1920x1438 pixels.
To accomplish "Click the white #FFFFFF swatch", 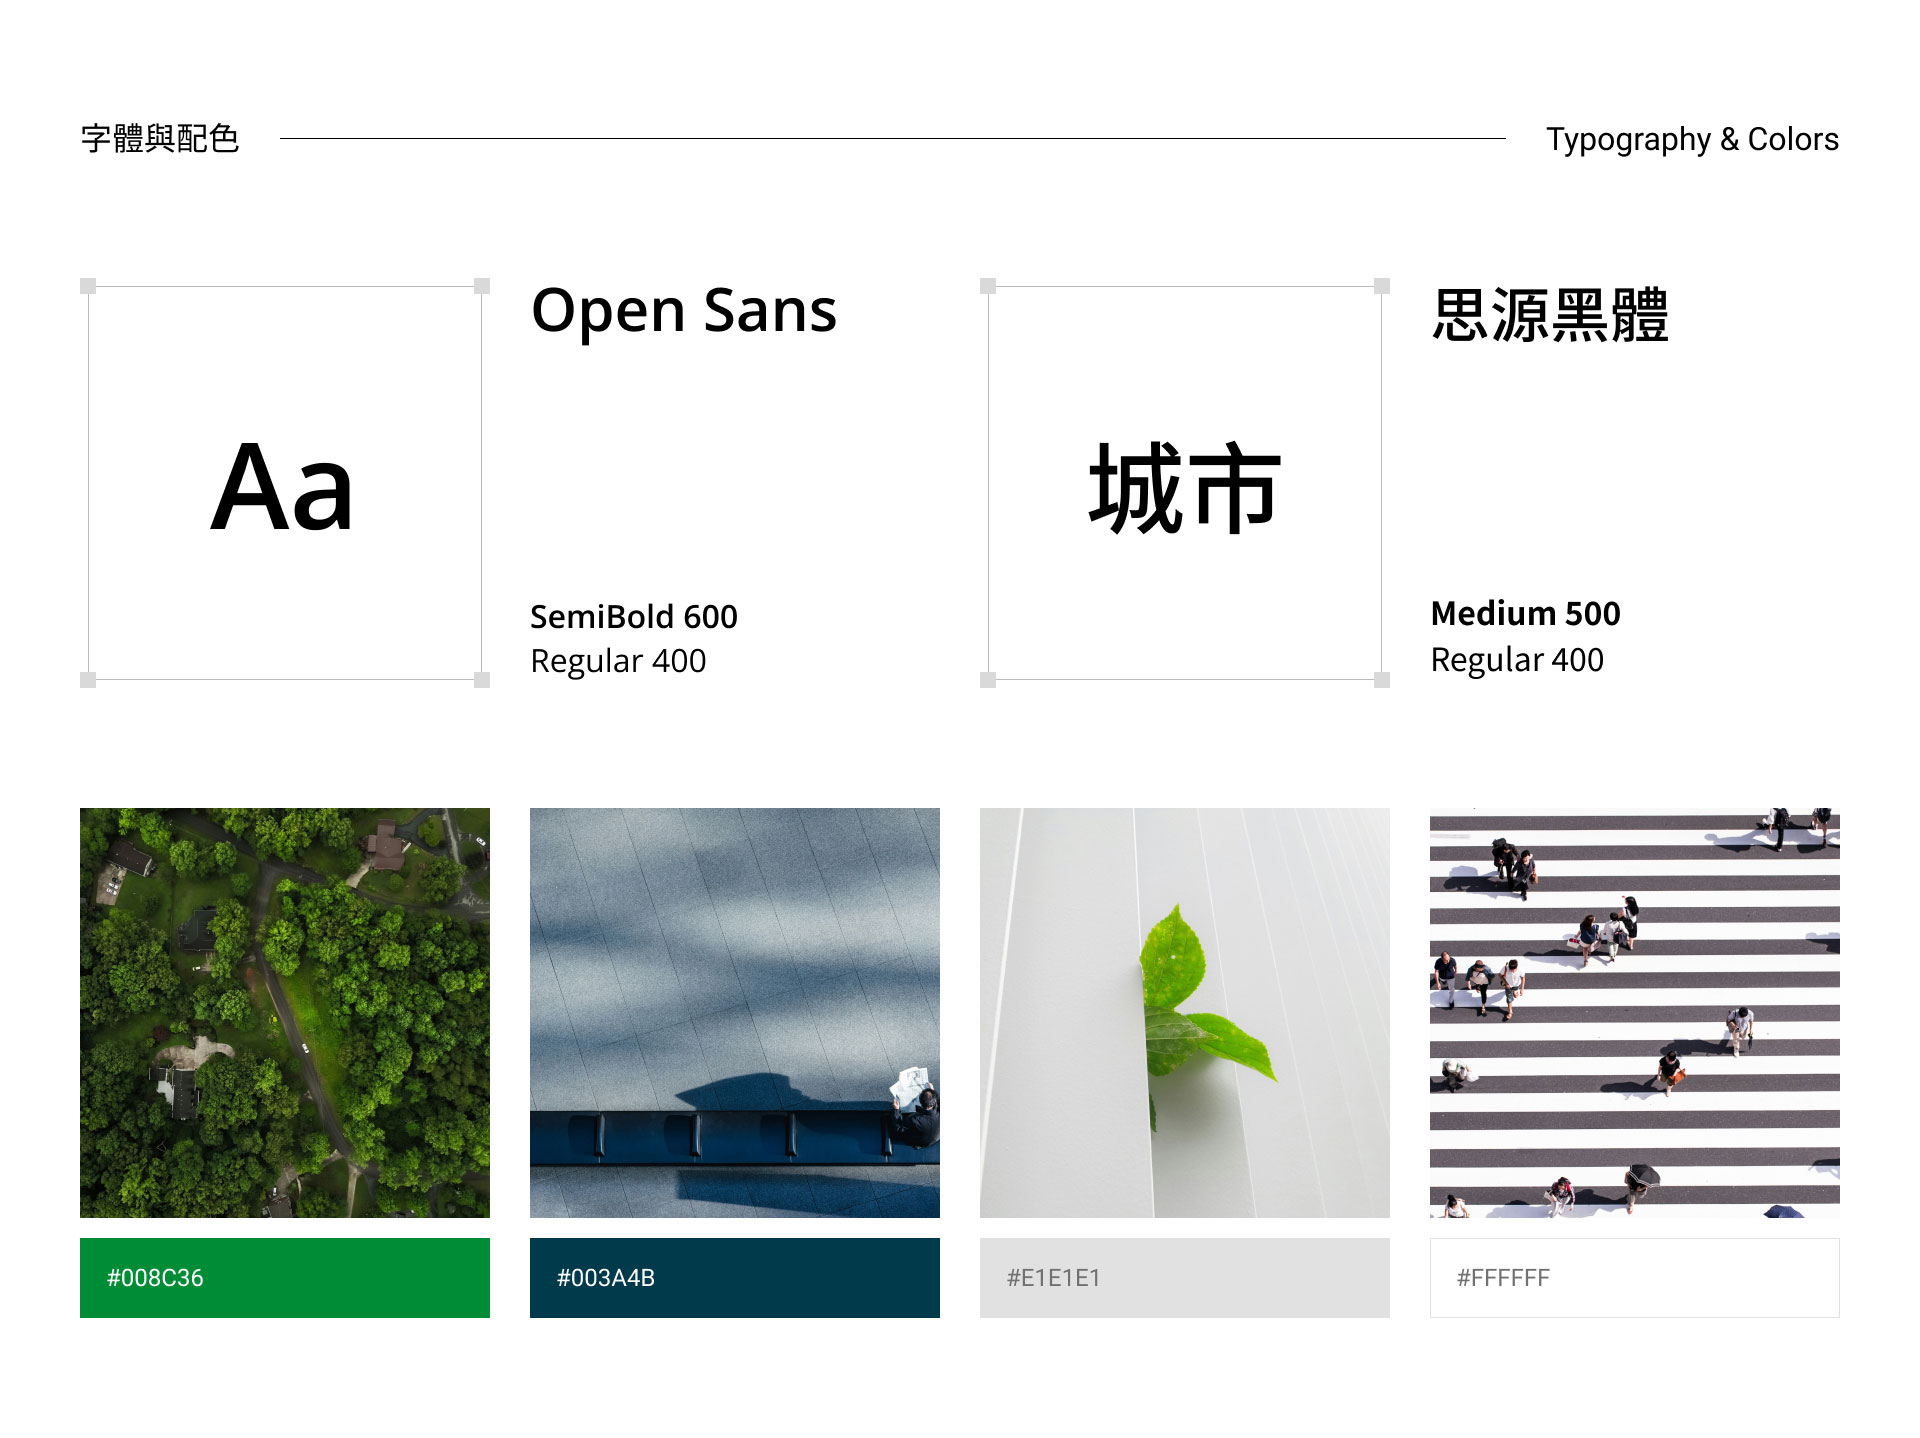I will pyautogui.click(x=1635, y=1277).
